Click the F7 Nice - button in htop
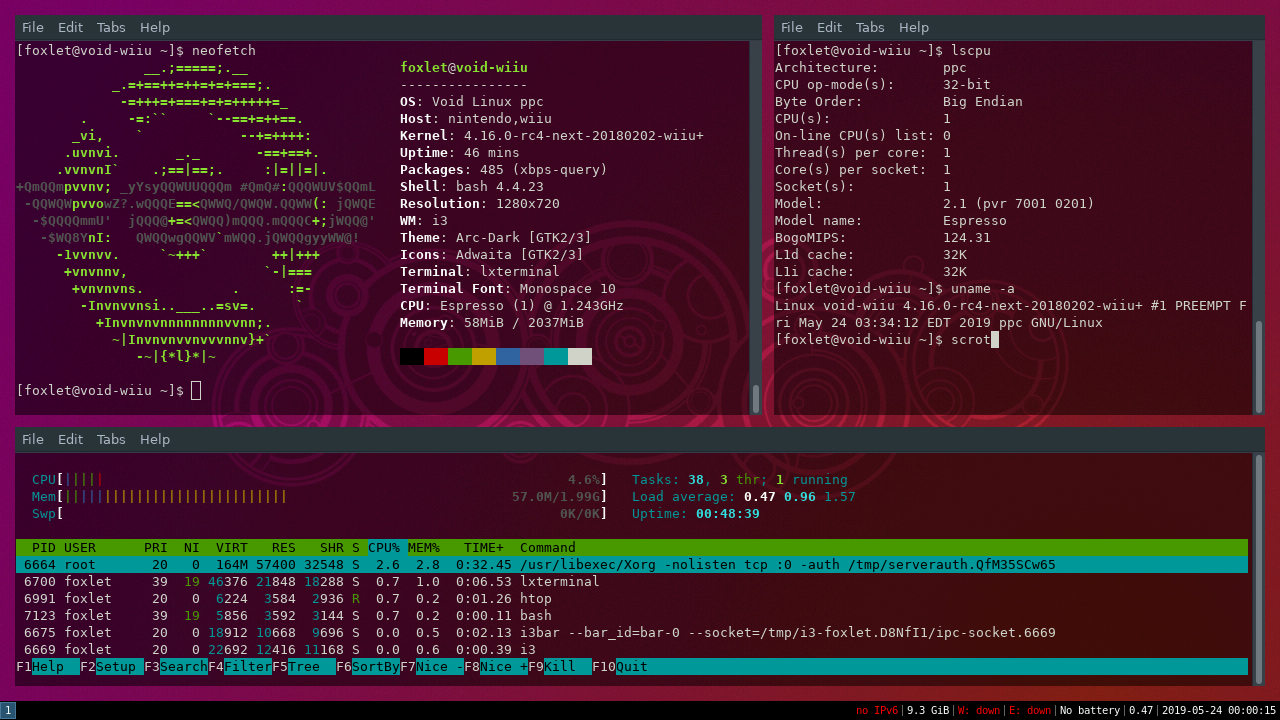Image resolution: width=1280 pixels, height=720 pixels. point(432,667)
